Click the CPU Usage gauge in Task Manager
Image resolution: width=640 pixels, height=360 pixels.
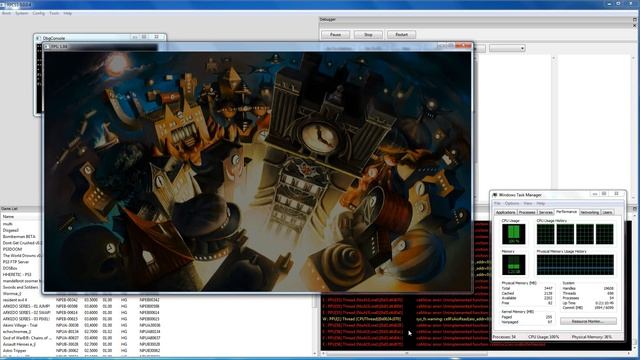513,234
